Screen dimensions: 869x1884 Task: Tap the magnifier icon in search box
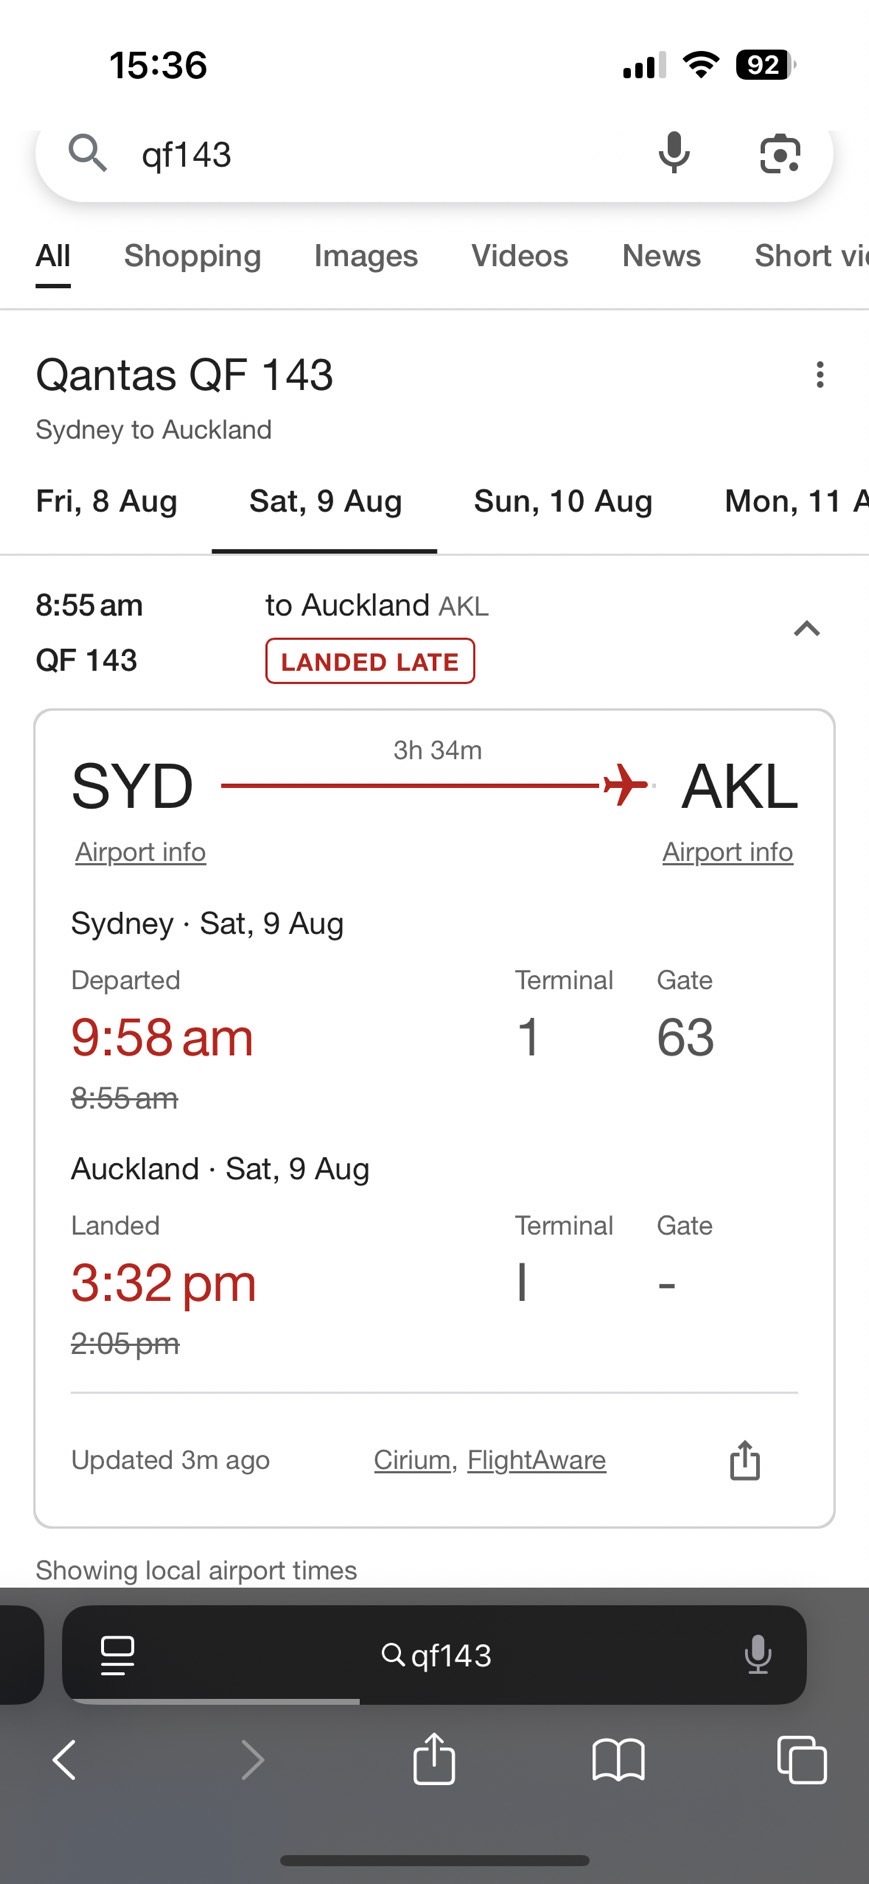pos(88,153)
